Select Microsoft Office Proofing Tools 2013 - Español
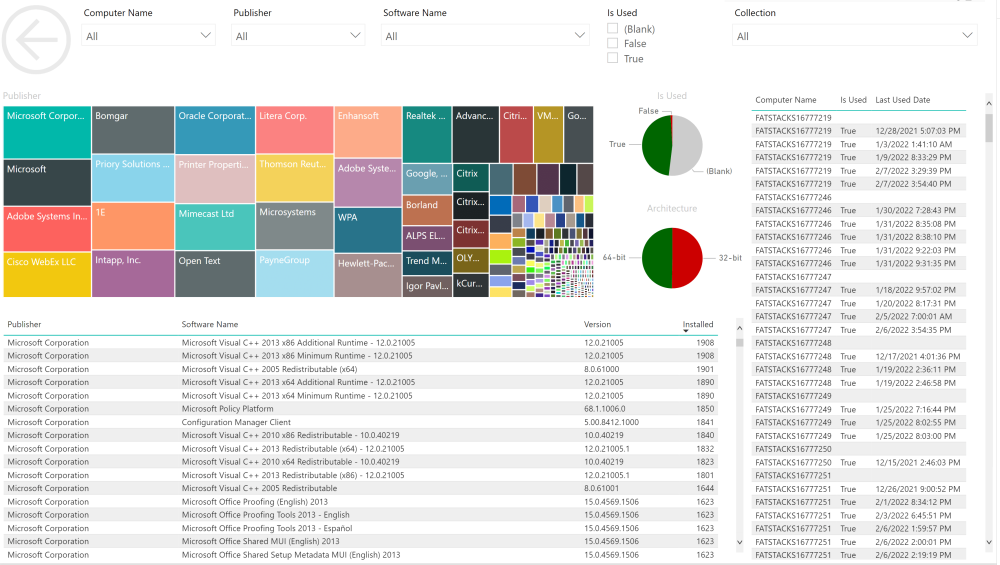The image size is (1000, 565). [361, 528]
